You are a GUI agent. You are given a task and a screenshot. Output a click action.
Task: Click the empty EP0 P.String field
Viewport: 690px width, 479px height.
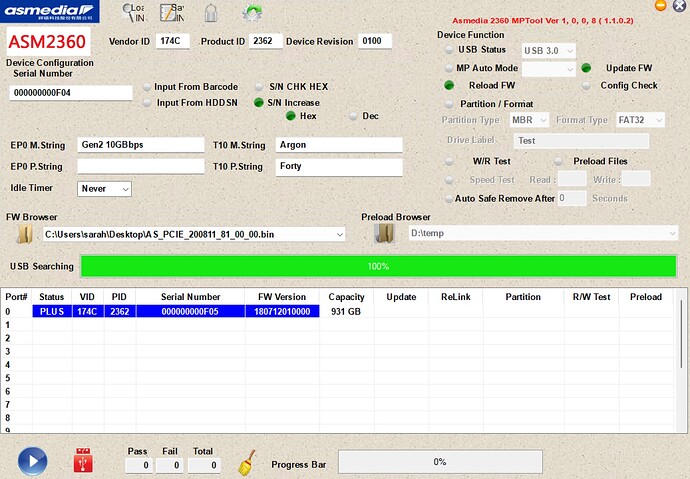141,166
